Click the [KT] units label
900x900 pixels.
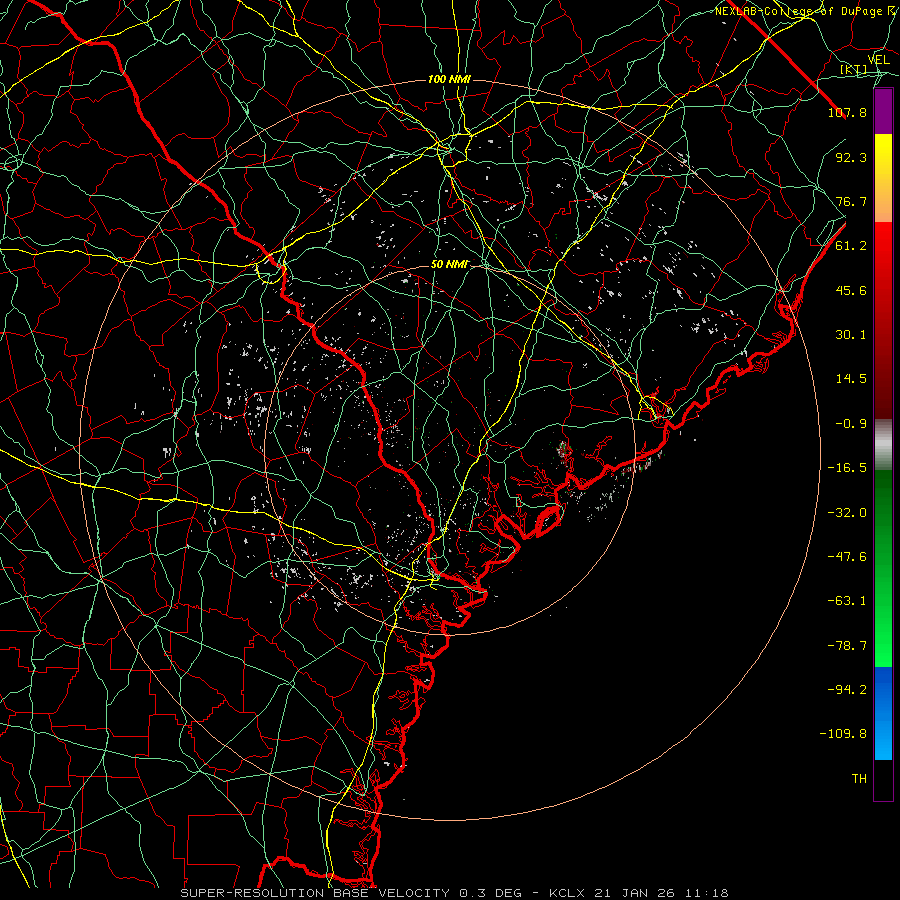(853, 70)
